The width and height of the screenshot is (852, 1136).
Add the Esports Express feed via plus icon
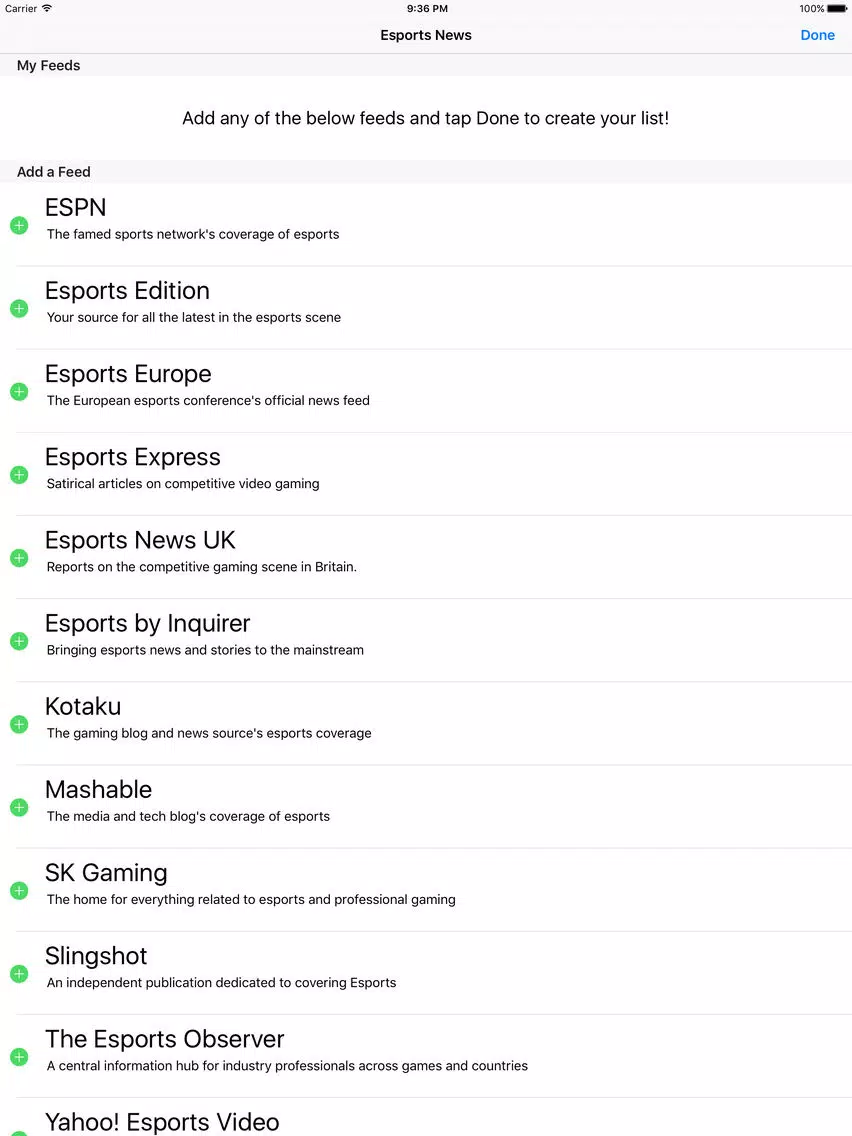tap(19, 475)
